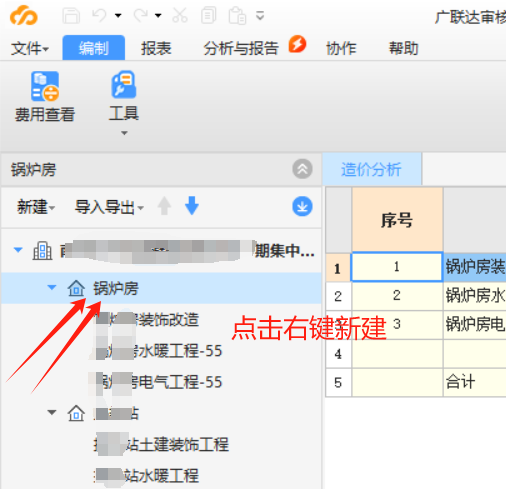Screen dimensions: 506x489
Task: Click the 序号 cell in row 1
Action: tap(397, 267)
